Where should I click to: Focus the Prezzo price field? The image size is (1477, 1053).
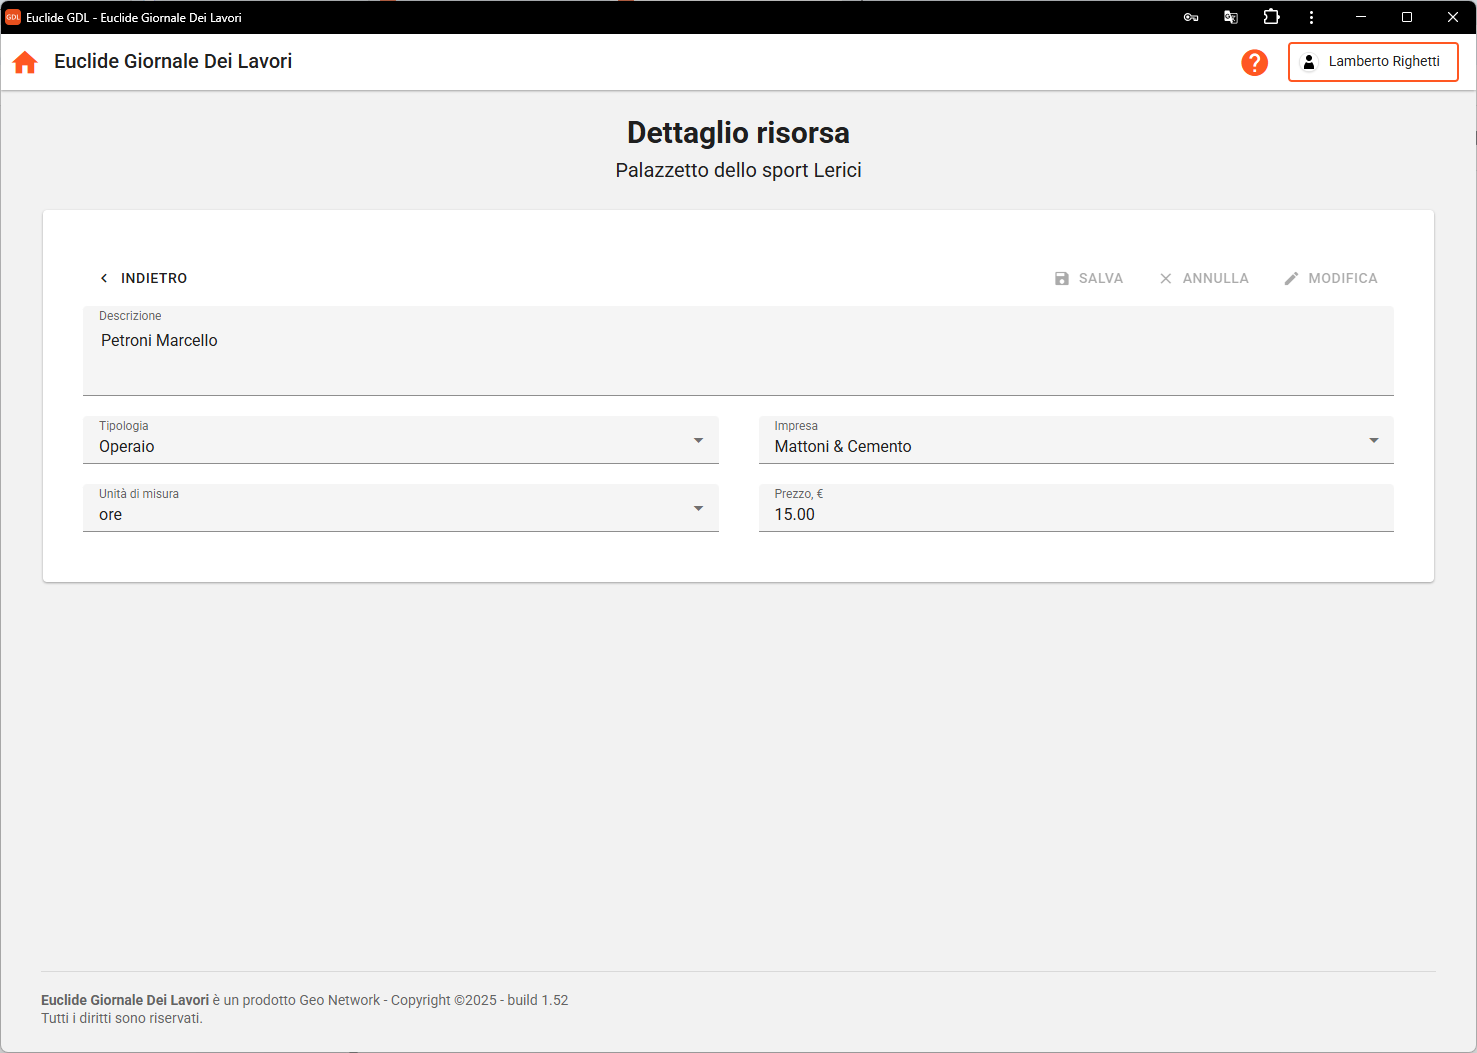point(1075,514)
